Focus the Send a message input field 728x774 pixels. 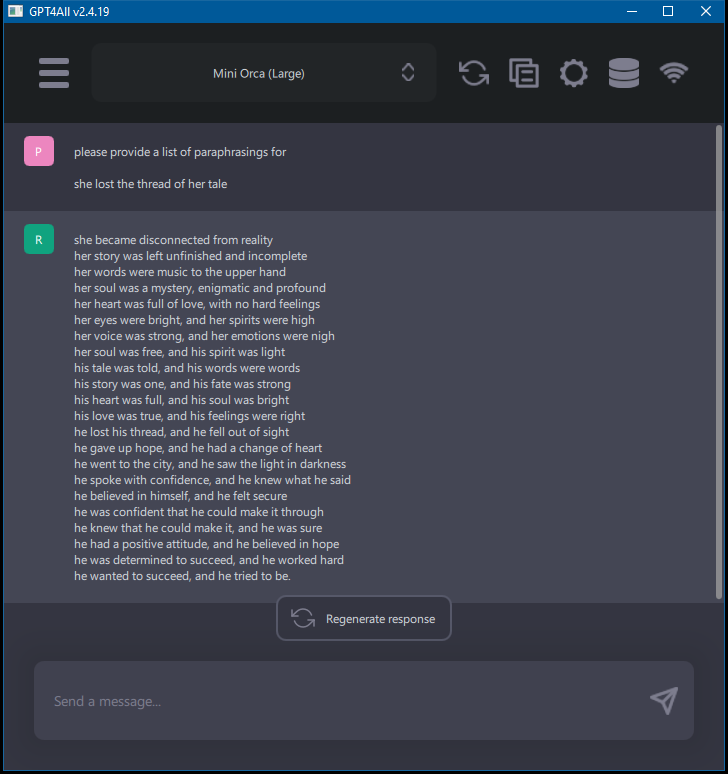point(340,701)
